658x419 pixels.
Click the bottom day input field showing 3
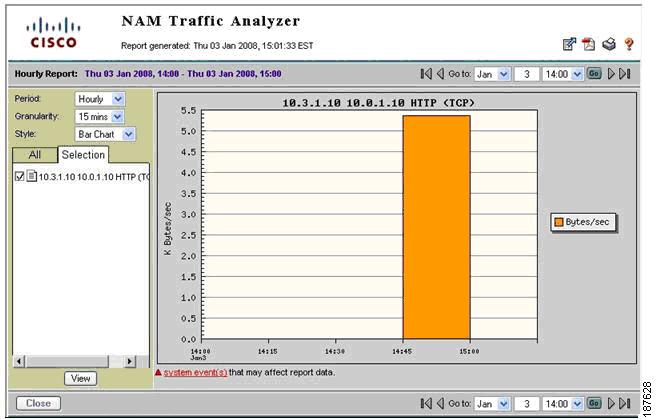(x=526, y=404)
